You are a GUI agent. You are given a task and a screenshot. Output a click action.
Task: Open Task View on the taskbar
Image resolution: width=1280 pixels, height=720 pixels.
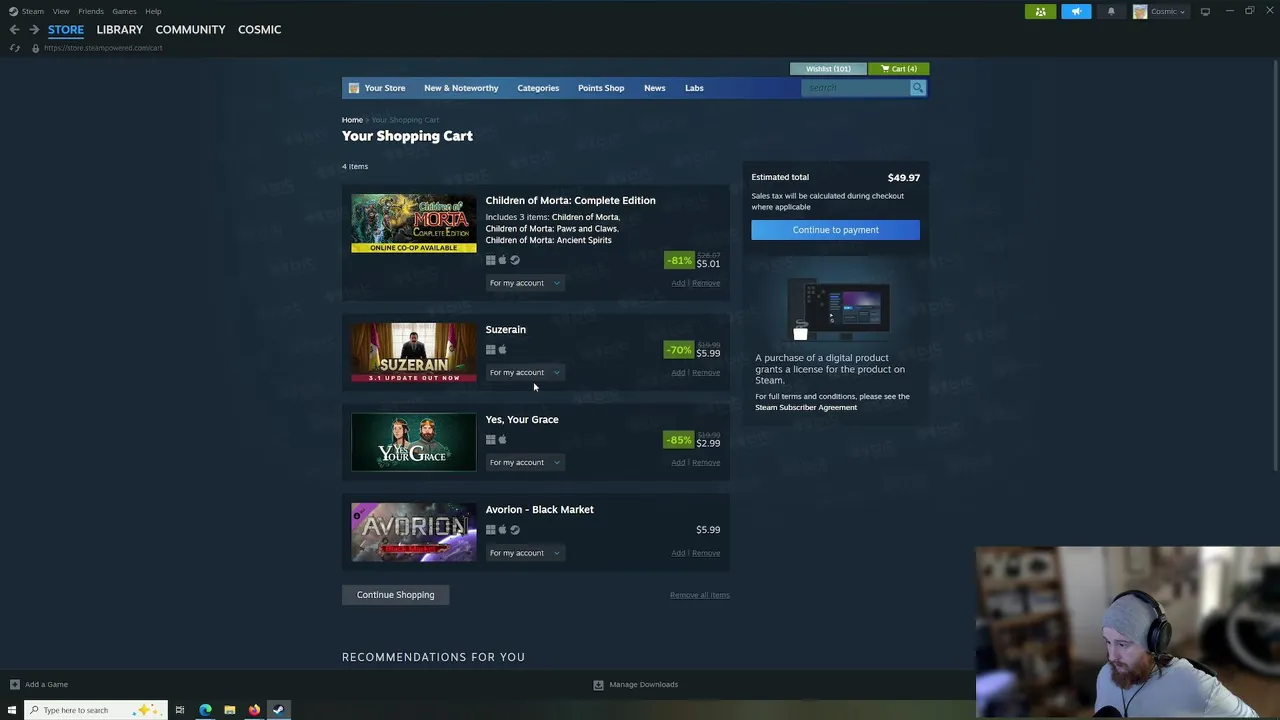[180, 710]
